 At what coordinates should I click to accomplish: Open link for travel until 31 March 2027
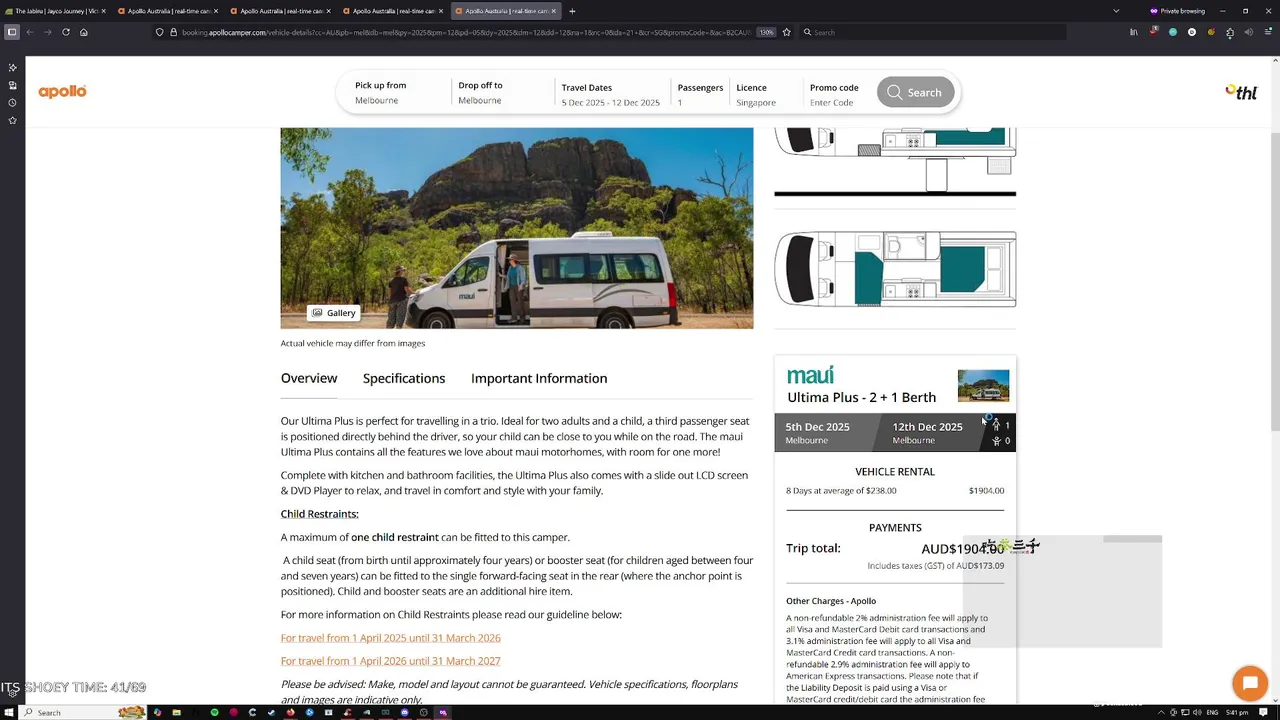391,661
